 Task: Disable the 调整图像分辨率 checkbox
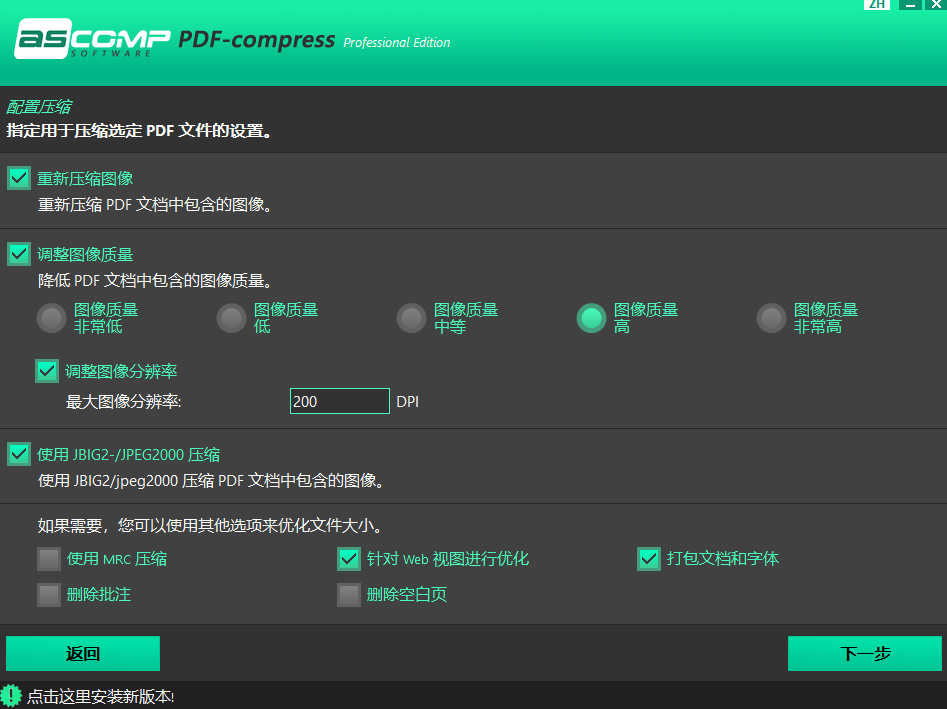(47, 371)
